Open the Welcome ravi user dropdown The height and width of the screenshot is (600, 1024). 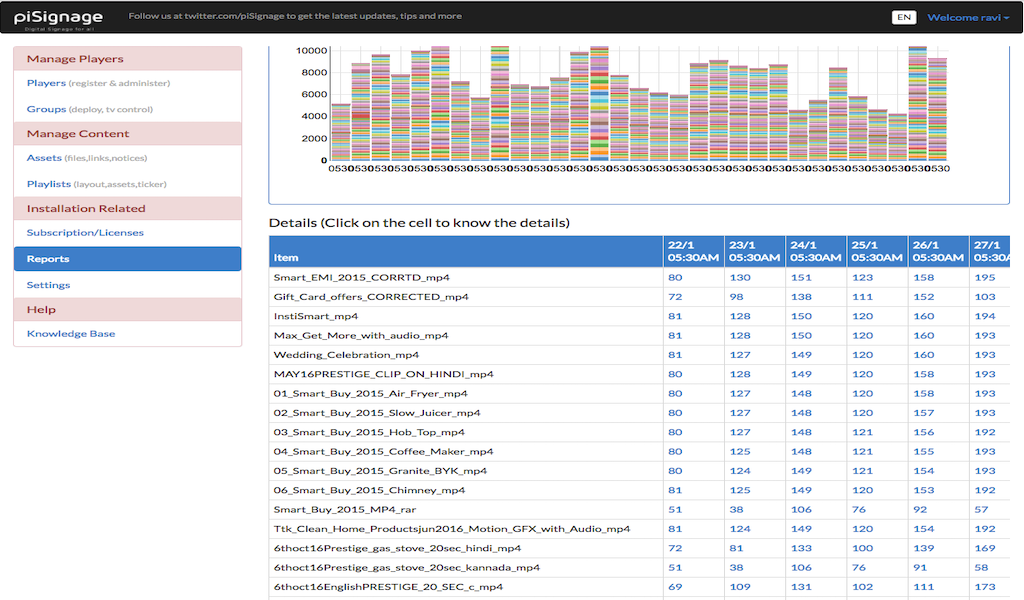[x=968, y=18]
